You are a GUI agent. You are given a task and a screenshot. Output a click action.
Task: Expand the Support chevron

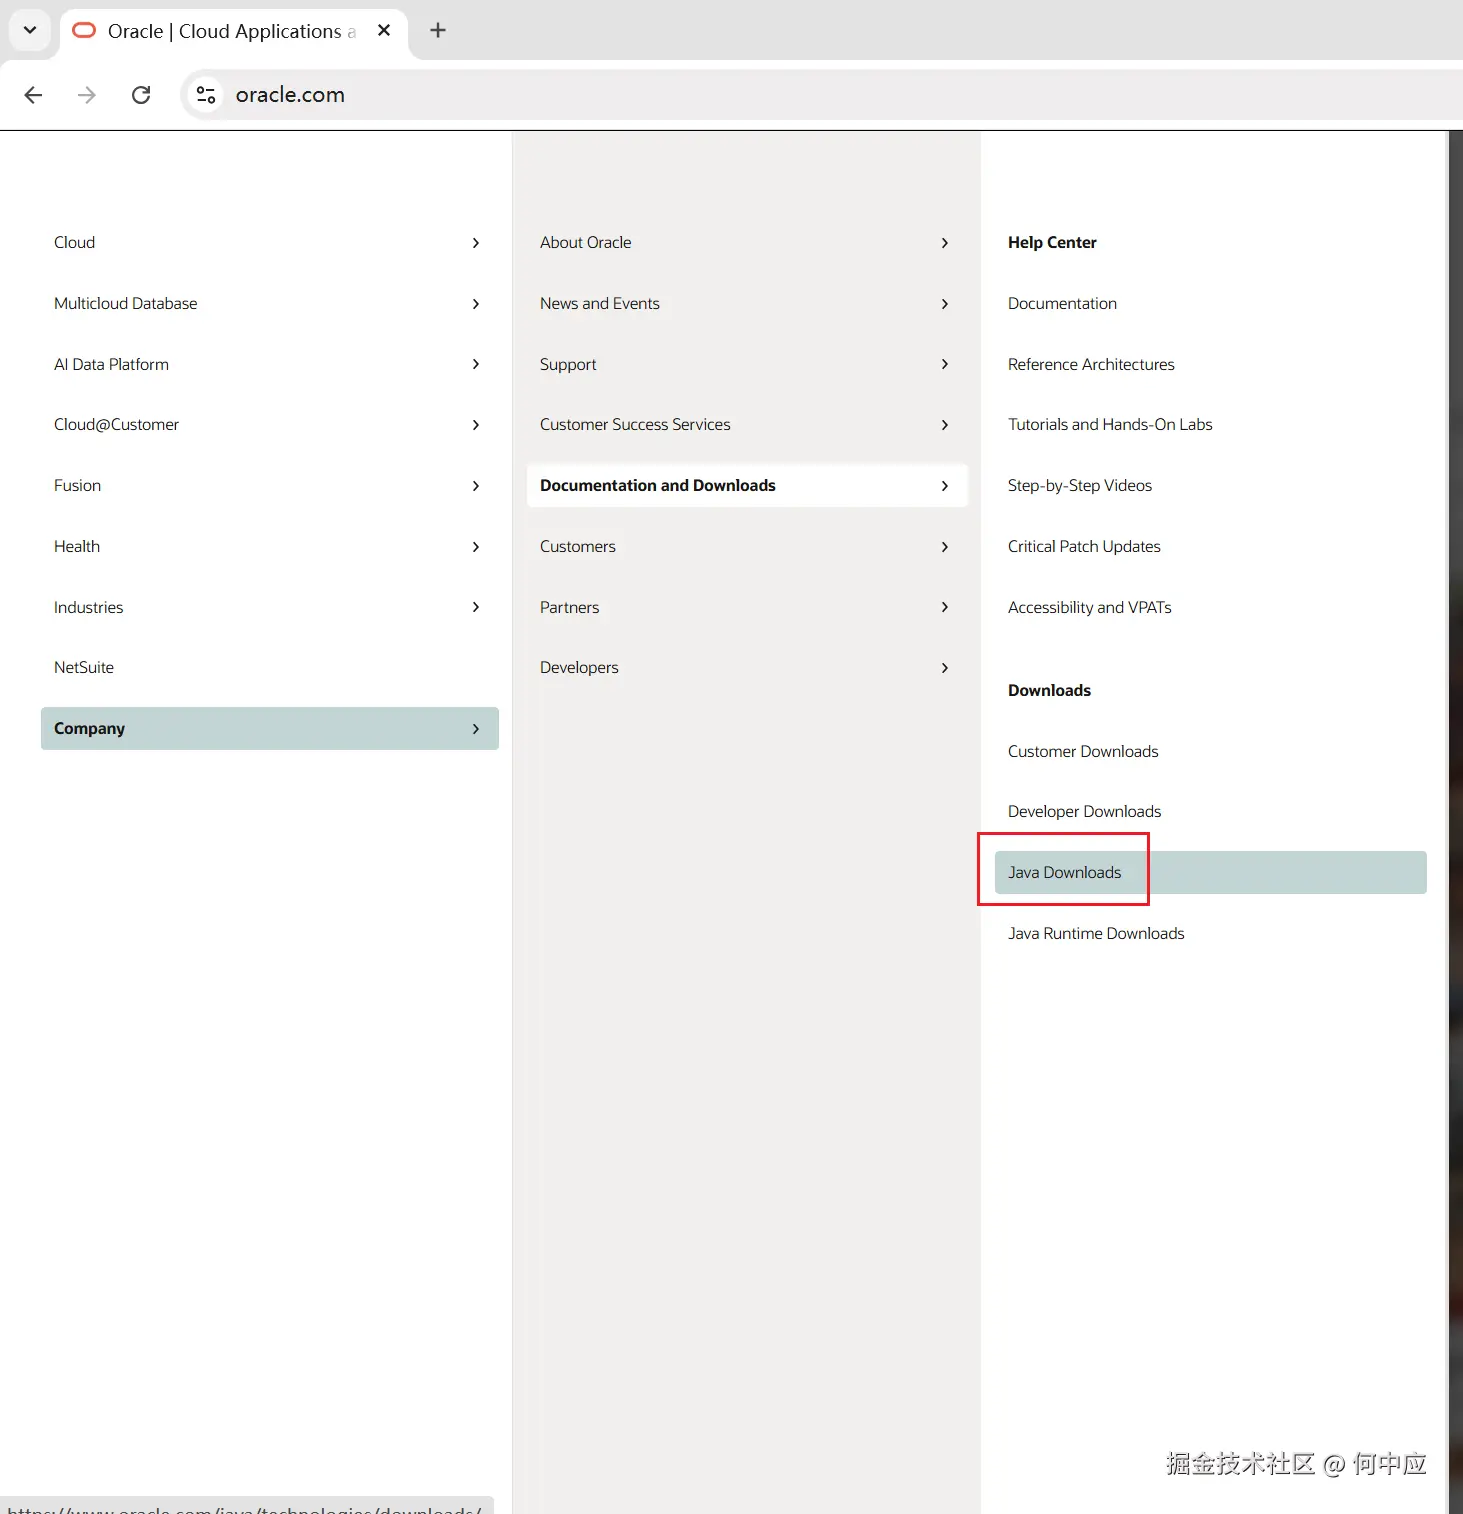point(945,364)
